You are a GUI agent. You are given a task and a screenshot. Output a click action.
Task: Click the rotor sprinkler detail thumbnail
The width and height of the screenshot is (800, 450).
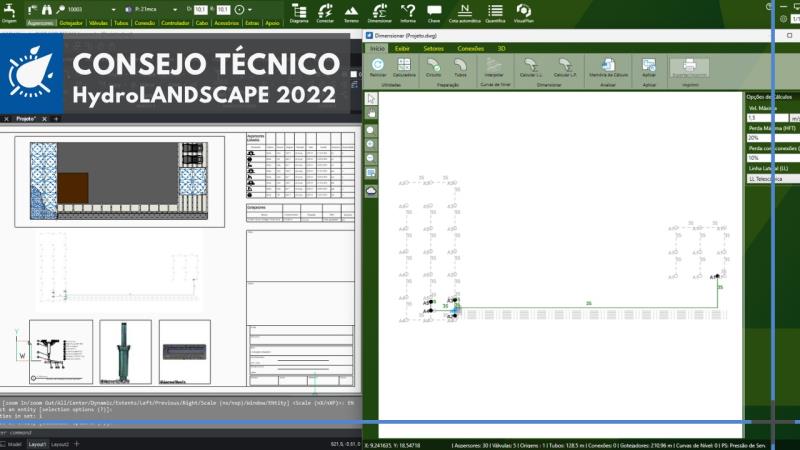126,352
